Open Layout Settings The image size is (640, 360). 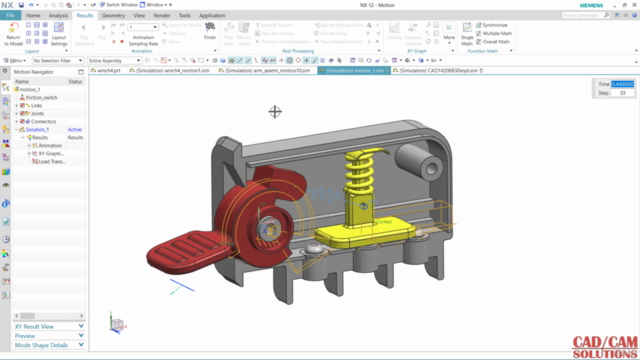pyautogui.click(x=59, y=34)
